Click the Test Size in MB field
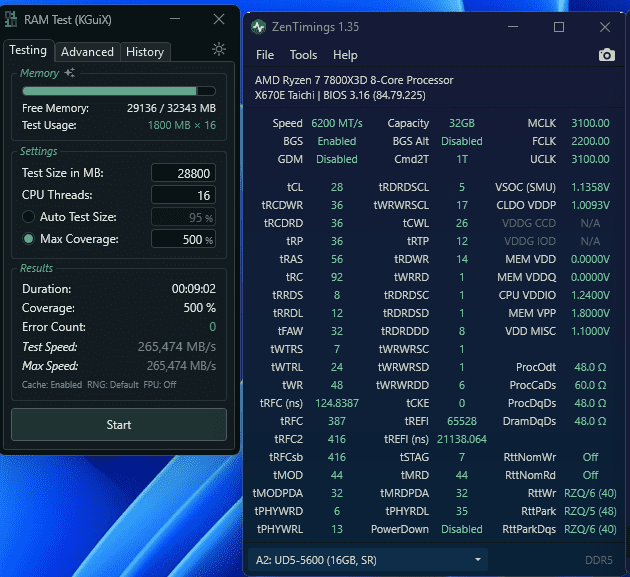This screenshot has width=630, height=577. coord(183,173)
